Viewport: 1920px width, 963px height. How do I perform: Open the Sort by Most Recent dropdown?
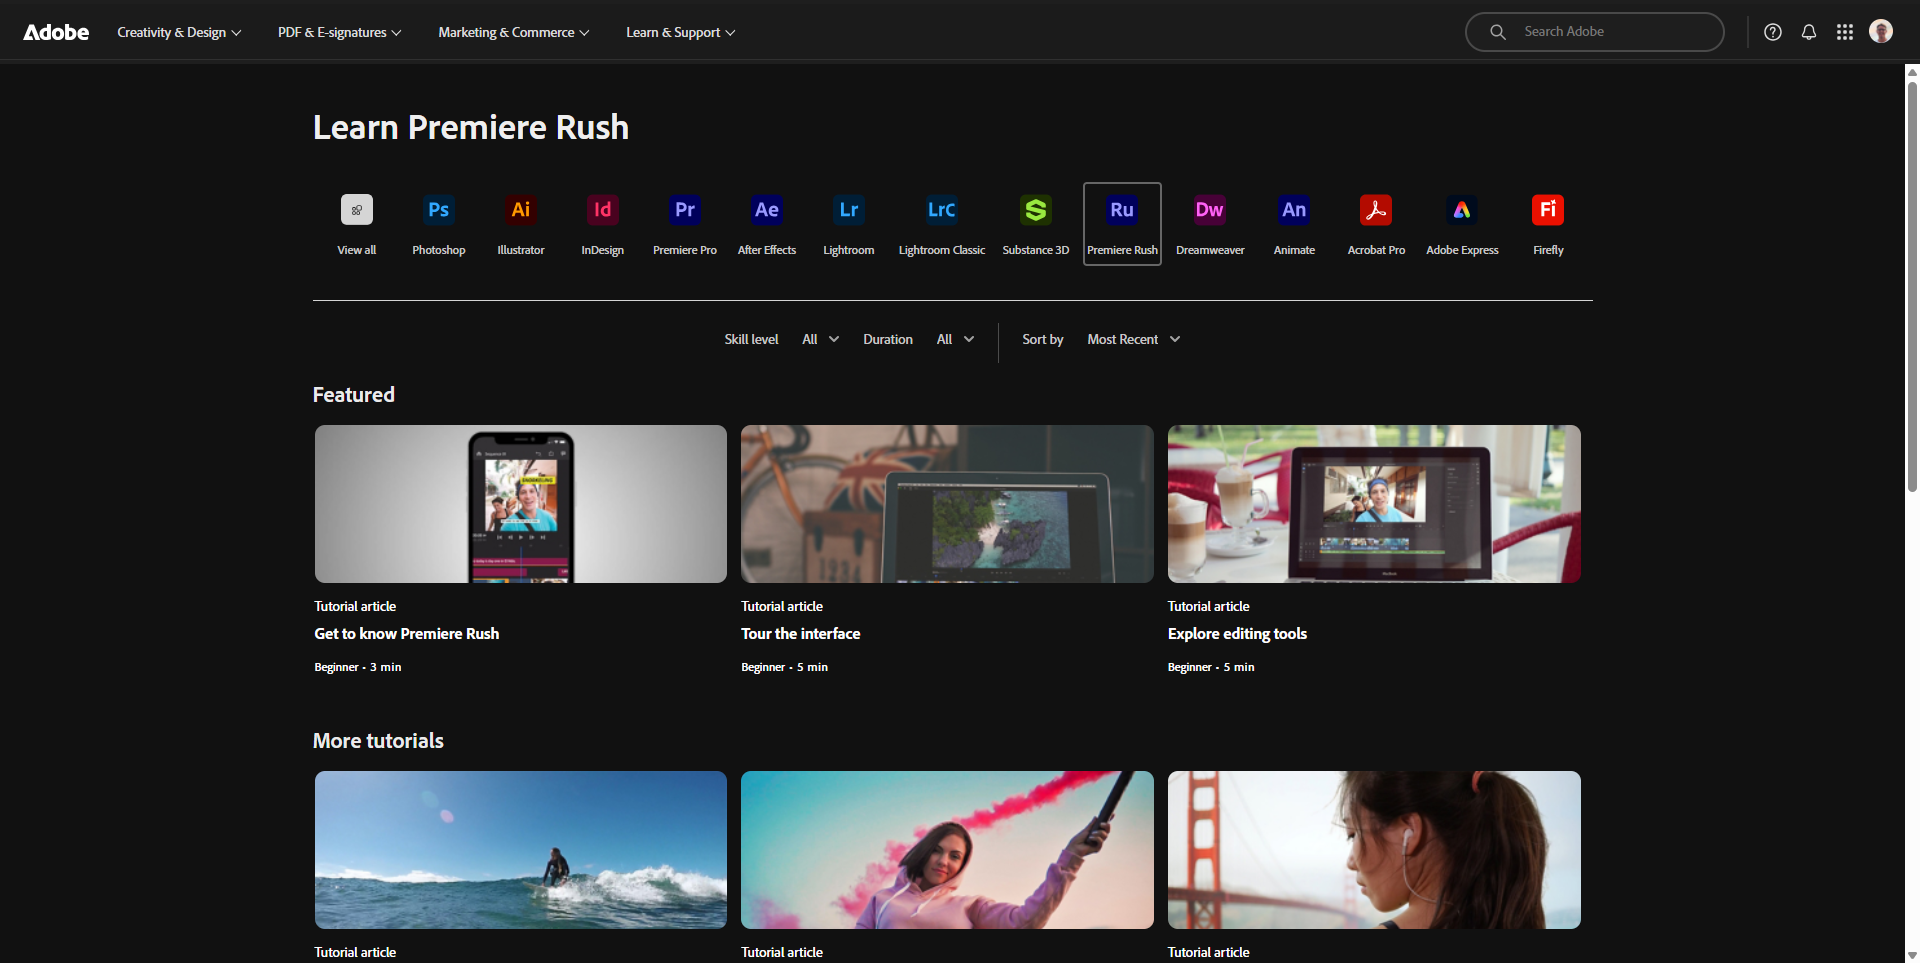[x=1133, y=340]
